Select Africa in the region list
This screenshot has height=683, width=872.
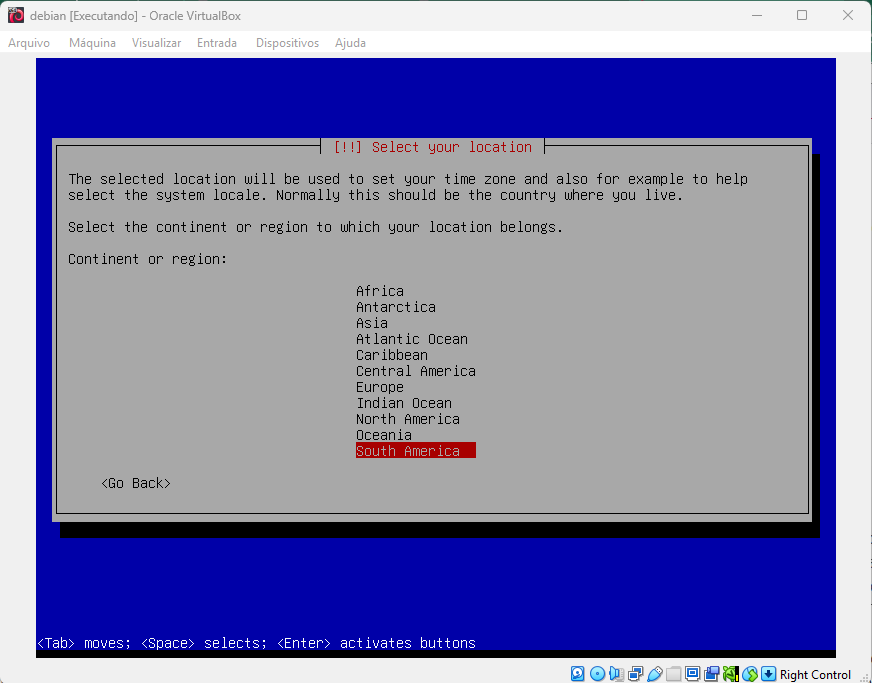pos(380,291)
